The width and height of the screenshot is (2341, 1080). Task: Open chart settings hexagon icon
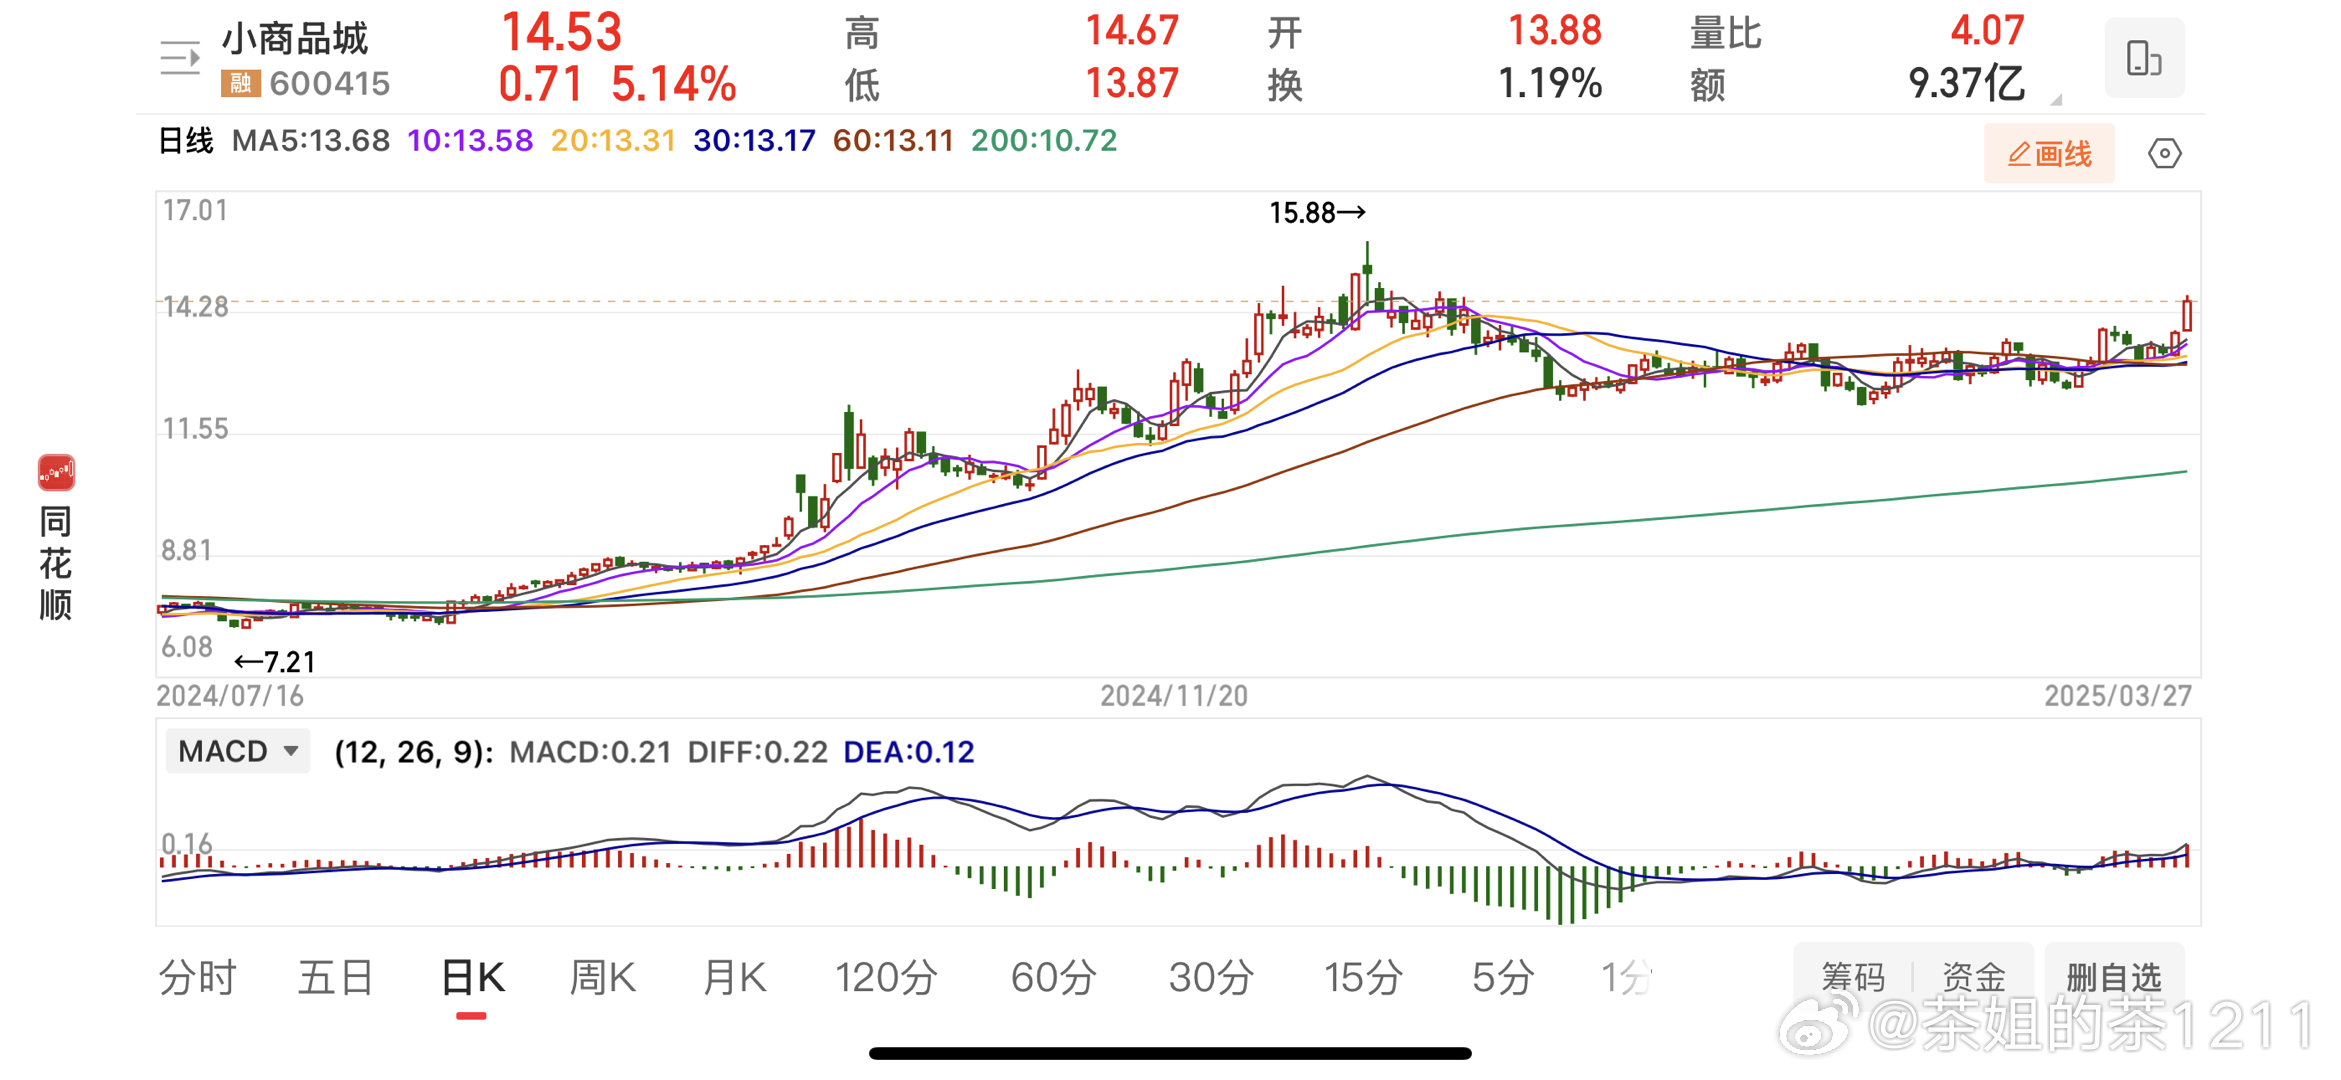pos(2164,154)
